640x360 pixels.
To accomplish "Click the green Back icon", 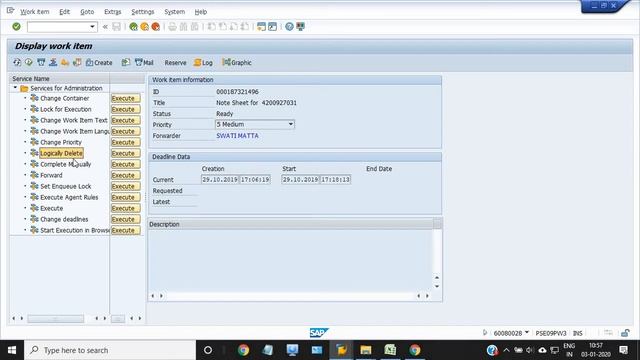I will pos(133,27).
